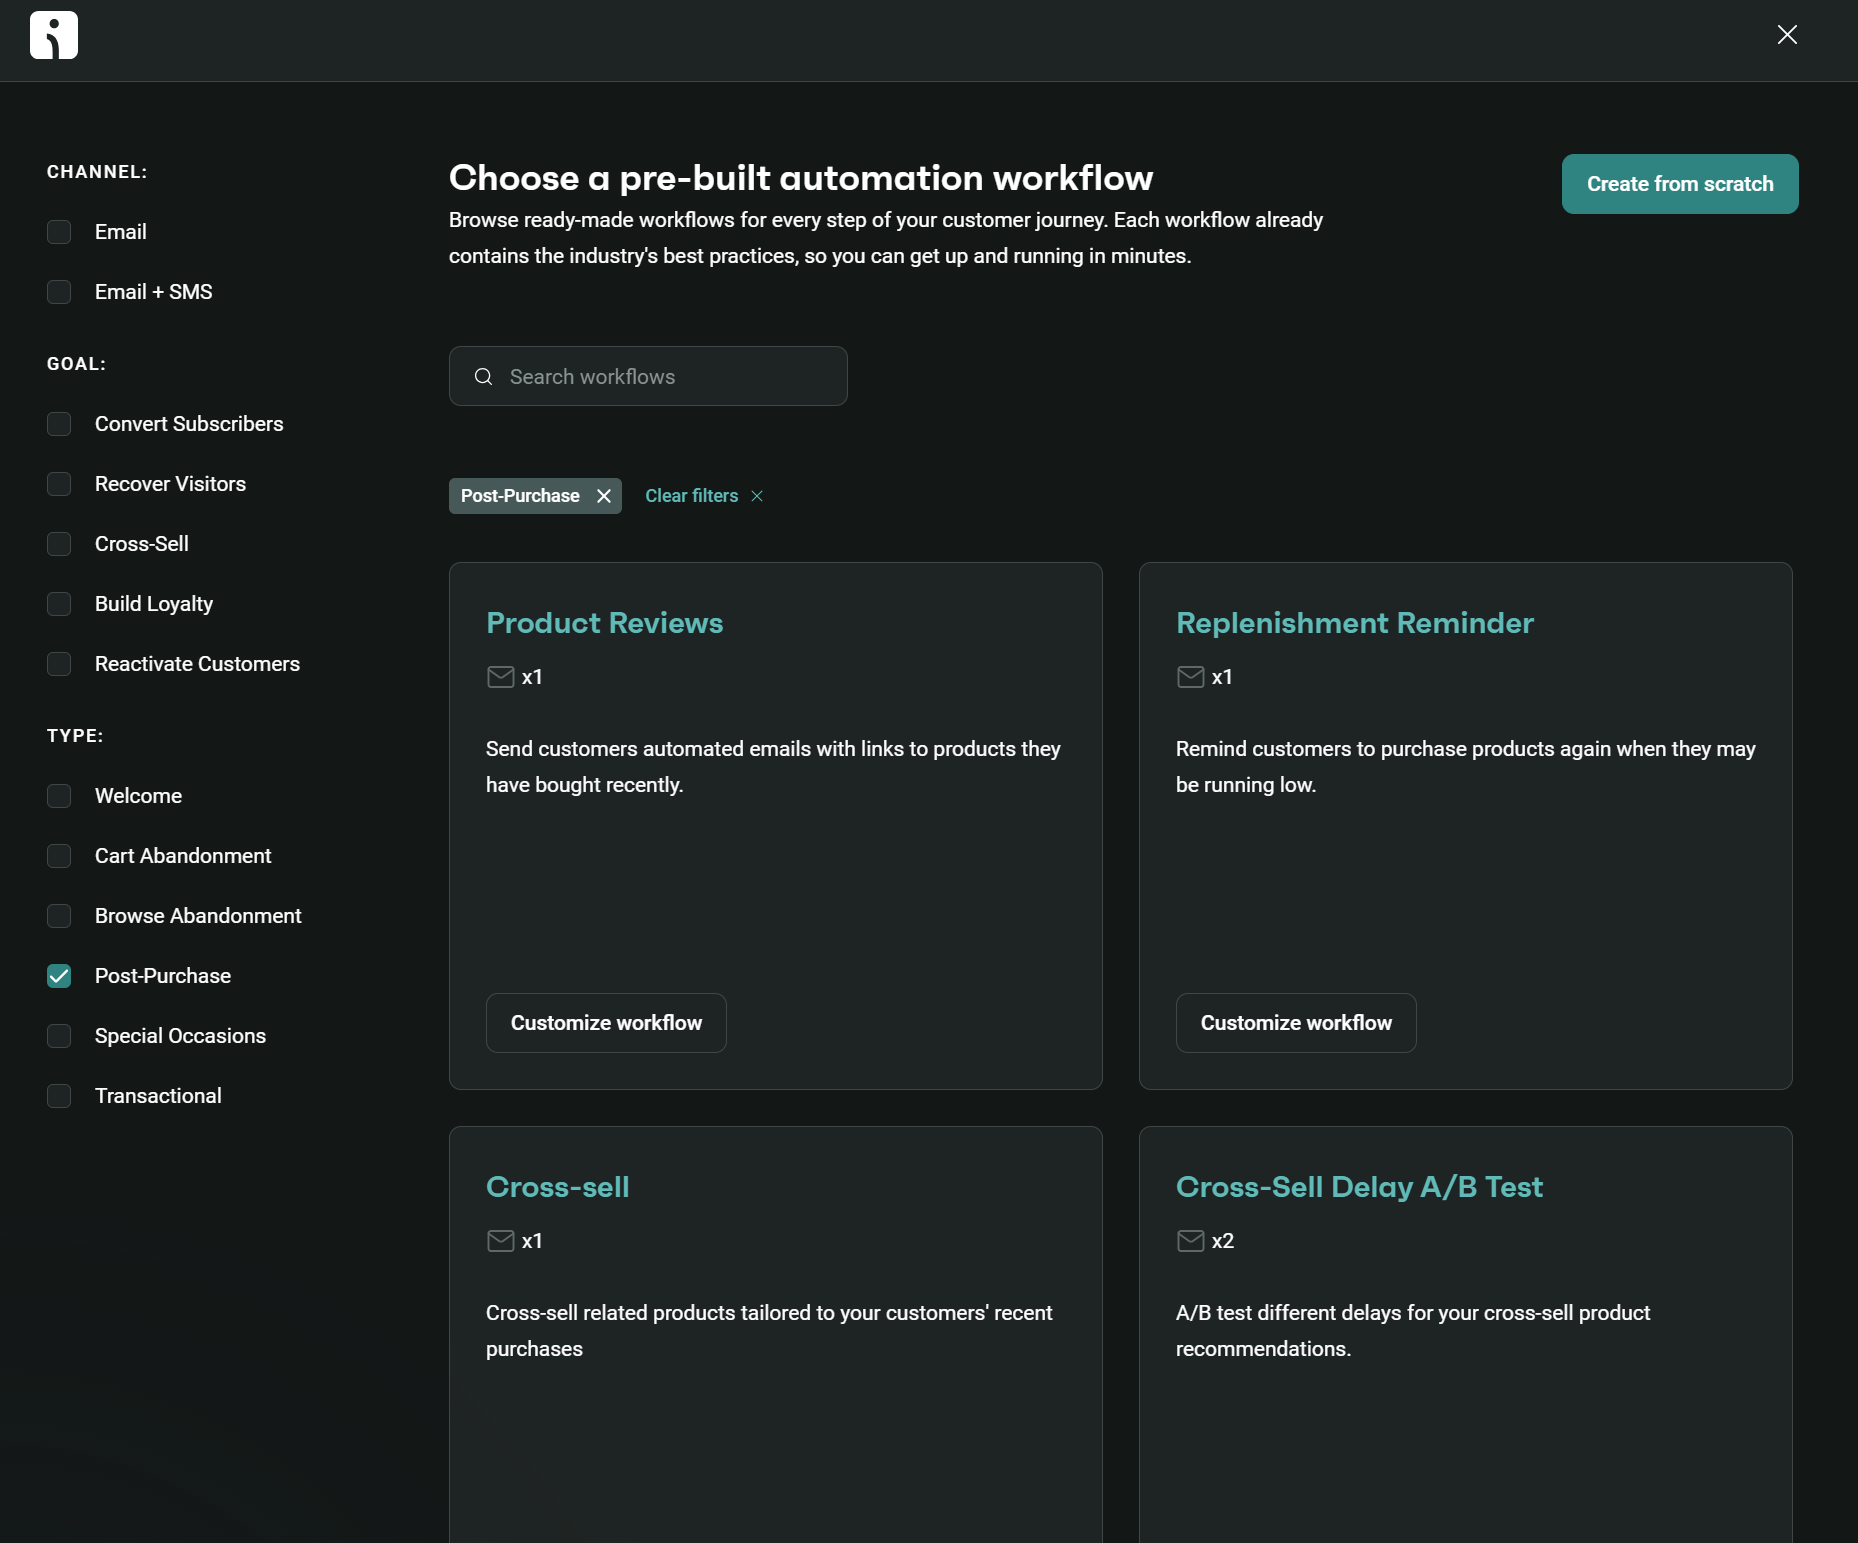Check the Cart Abandonment type filter
This screenshot has width=1858, height=1543.
59,856
